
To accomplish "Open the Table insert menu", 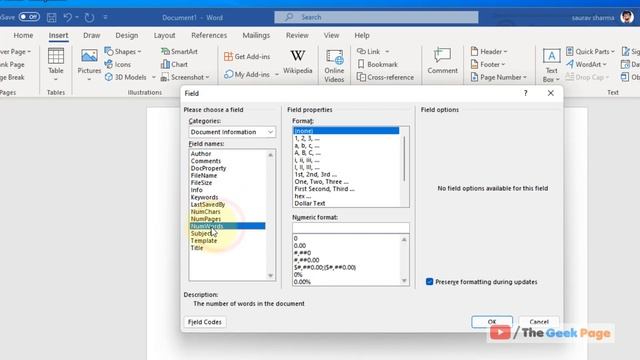I will tap(56, 64).
